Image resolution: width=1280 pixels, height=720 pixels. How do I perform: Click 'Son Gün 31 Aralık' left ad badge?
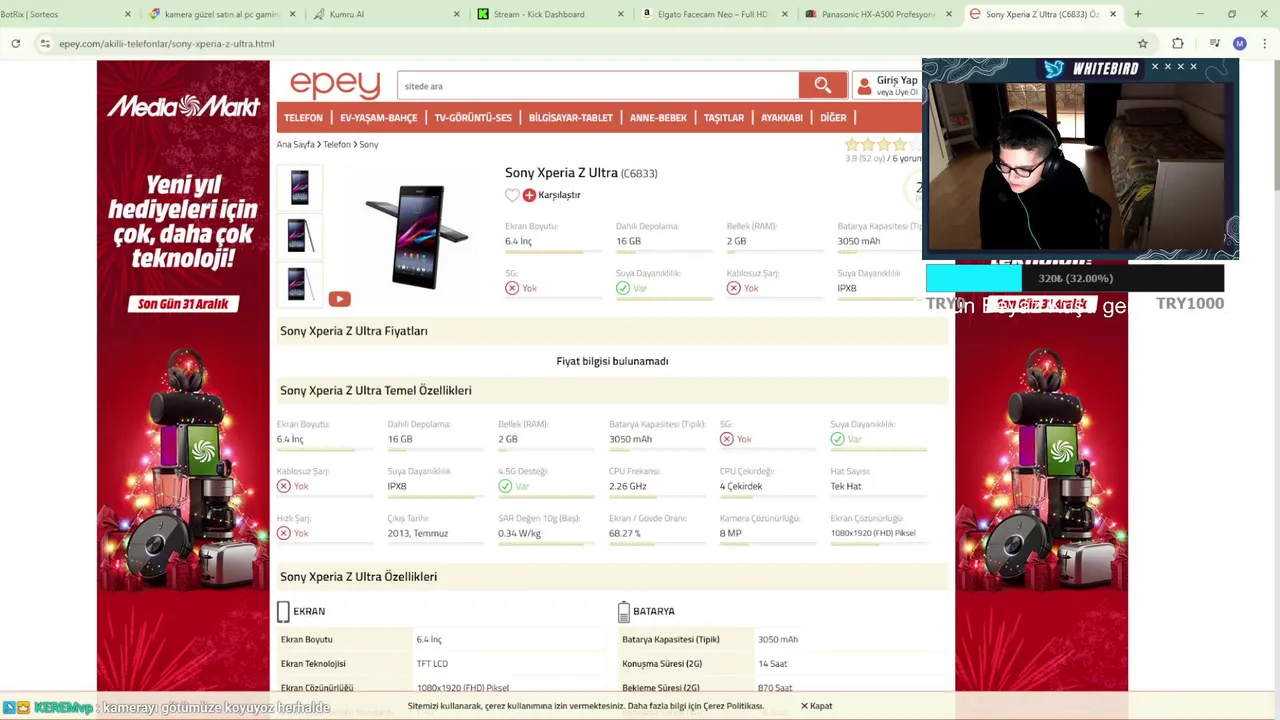pos(183,304)
